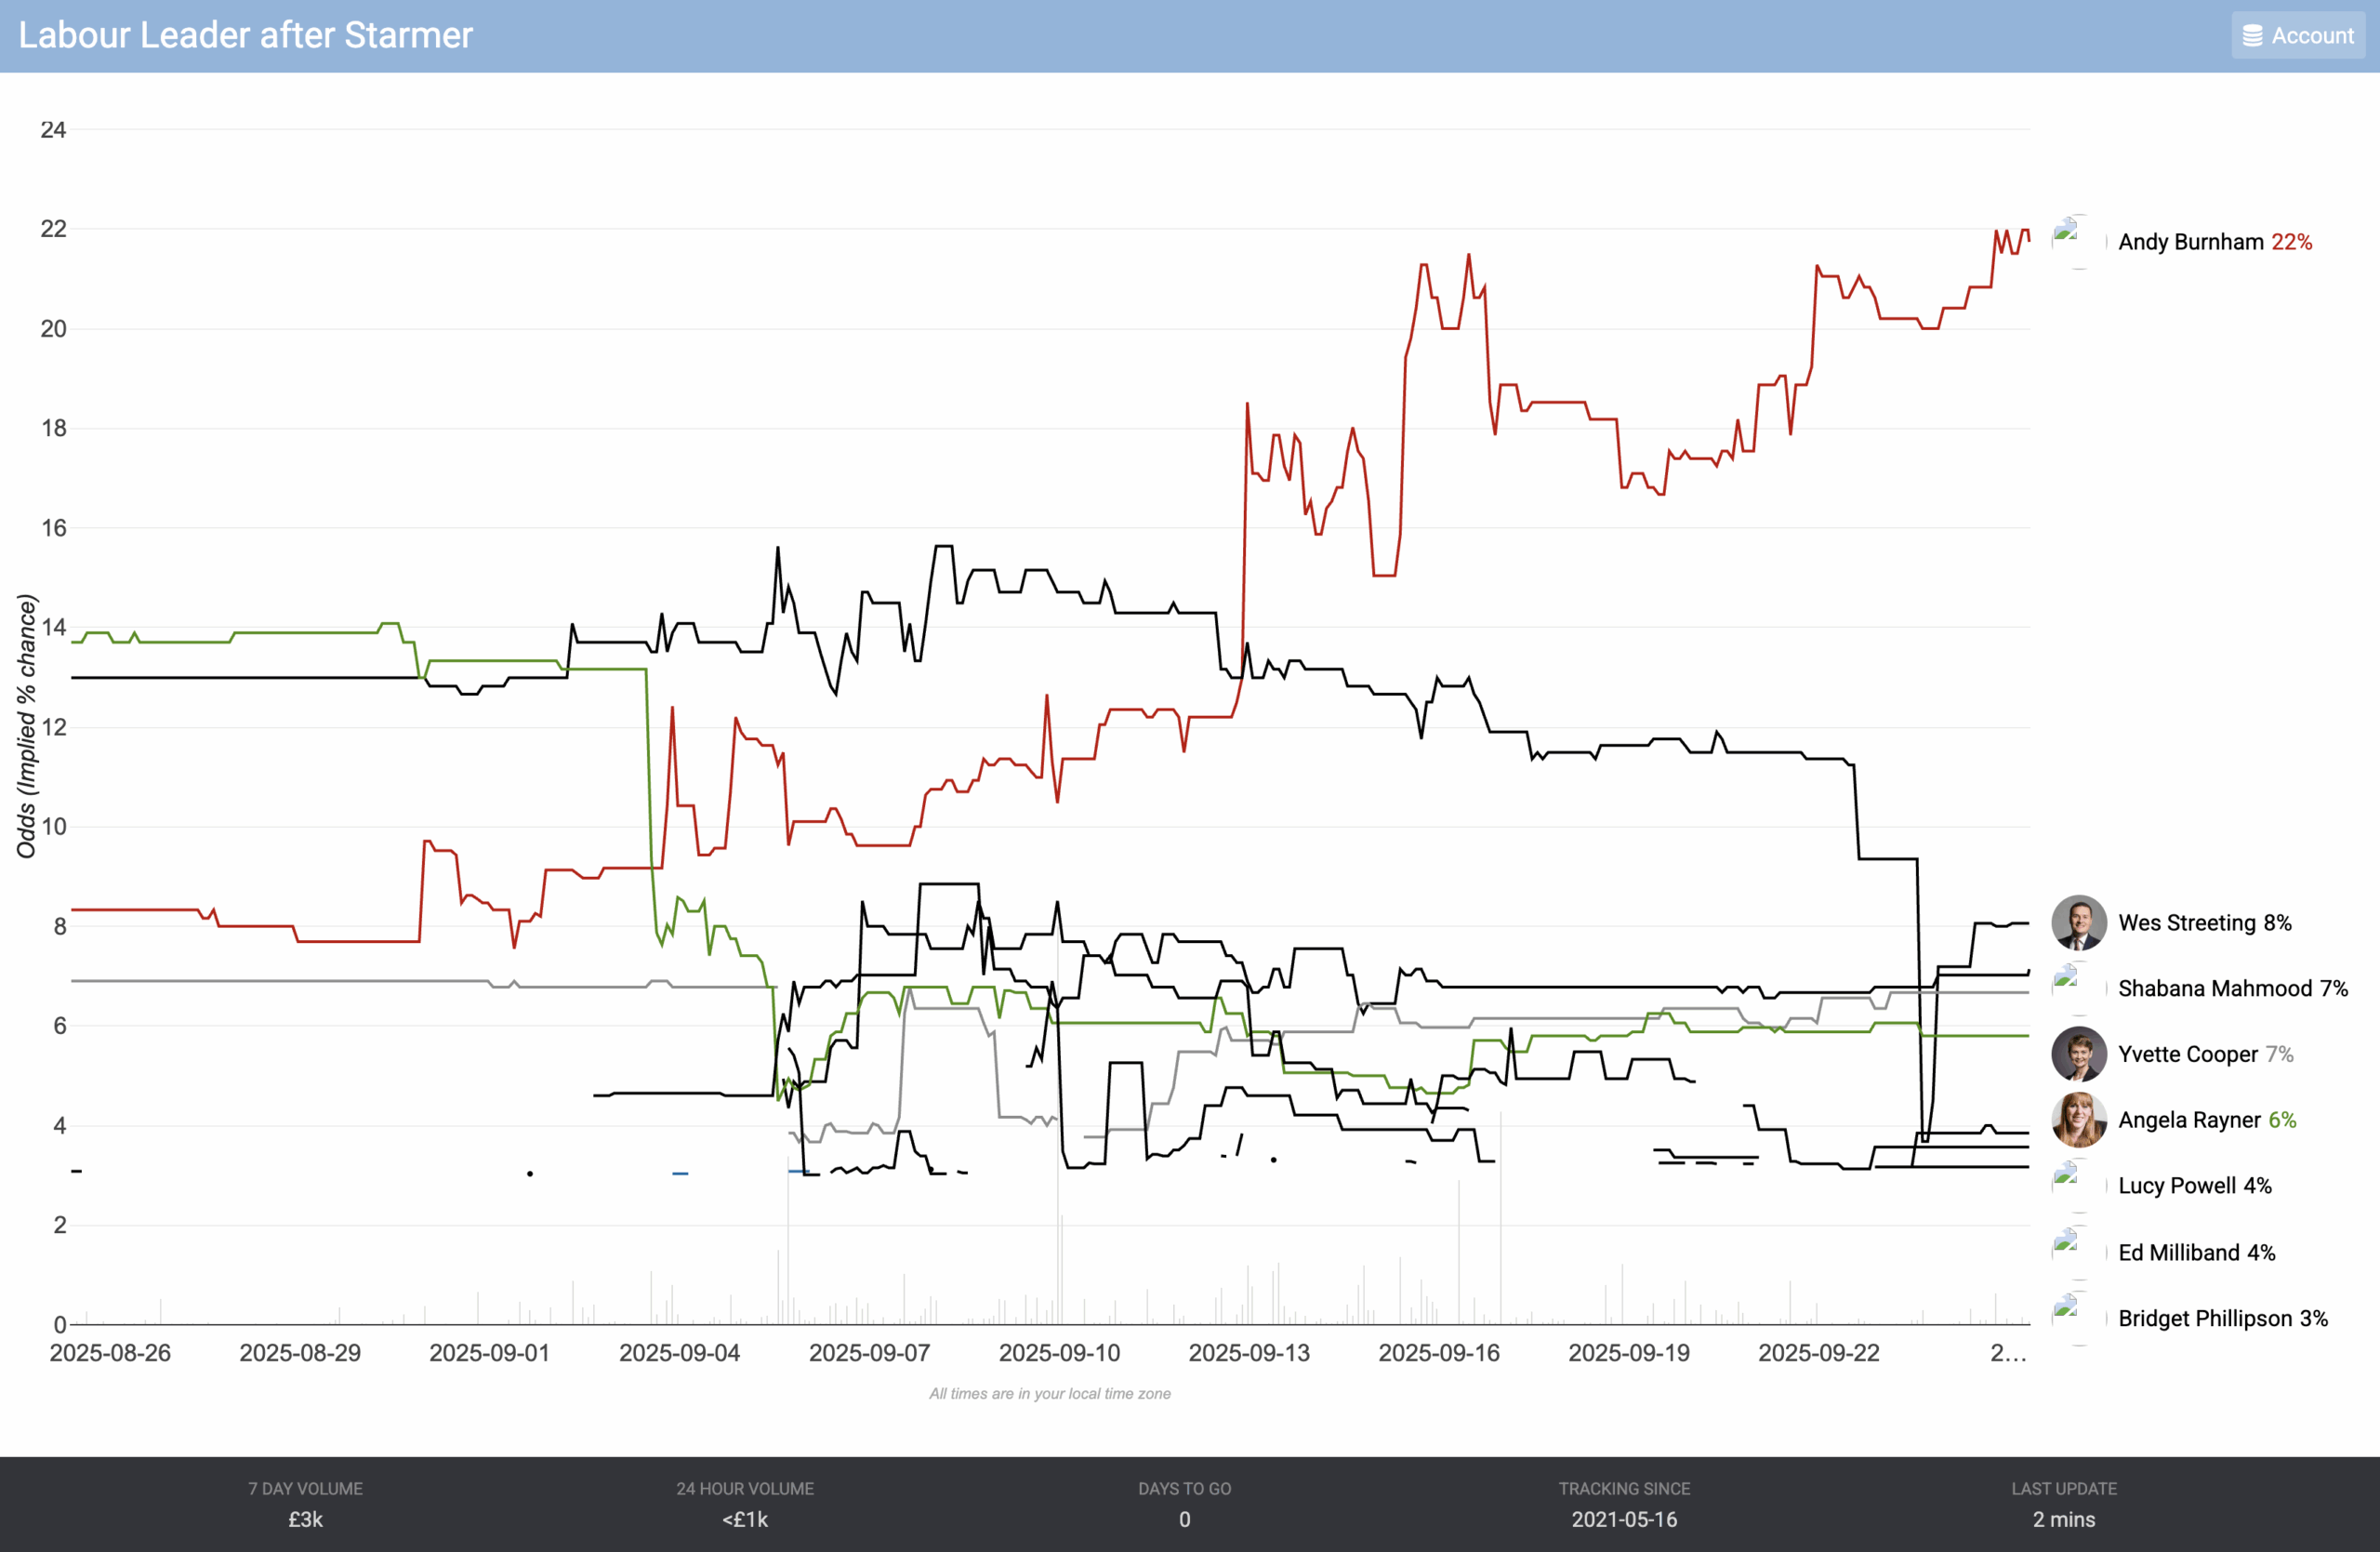
Task: Click the Last Update stat in footer
Action: pos(2064,1505)
